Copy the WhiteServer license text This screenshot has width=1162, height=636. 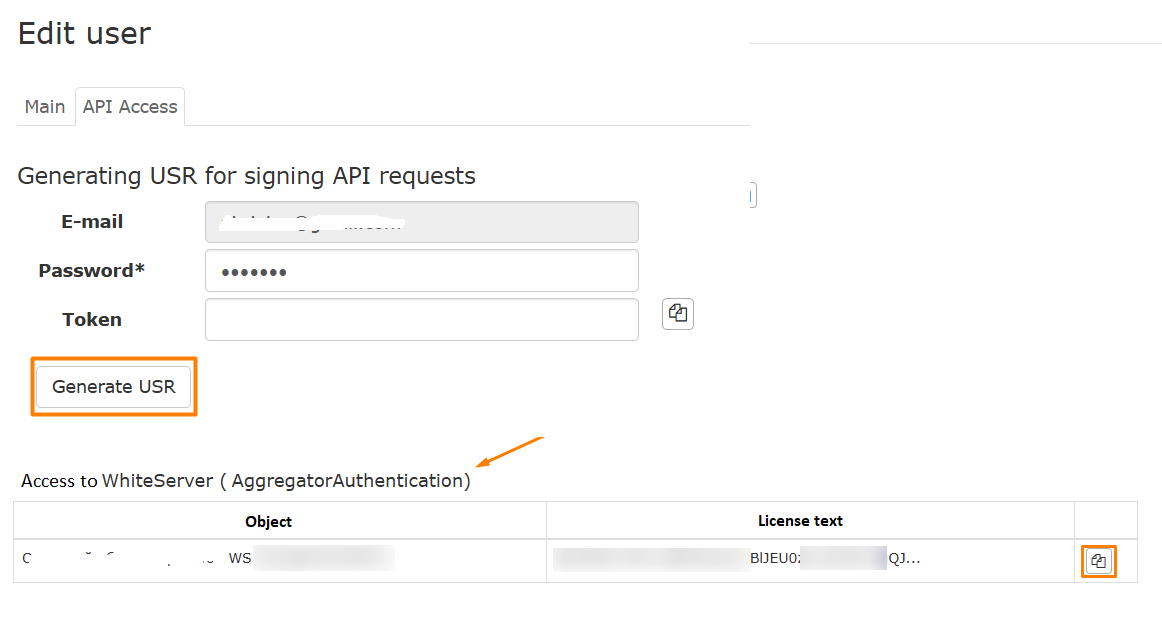[1098, 561]
